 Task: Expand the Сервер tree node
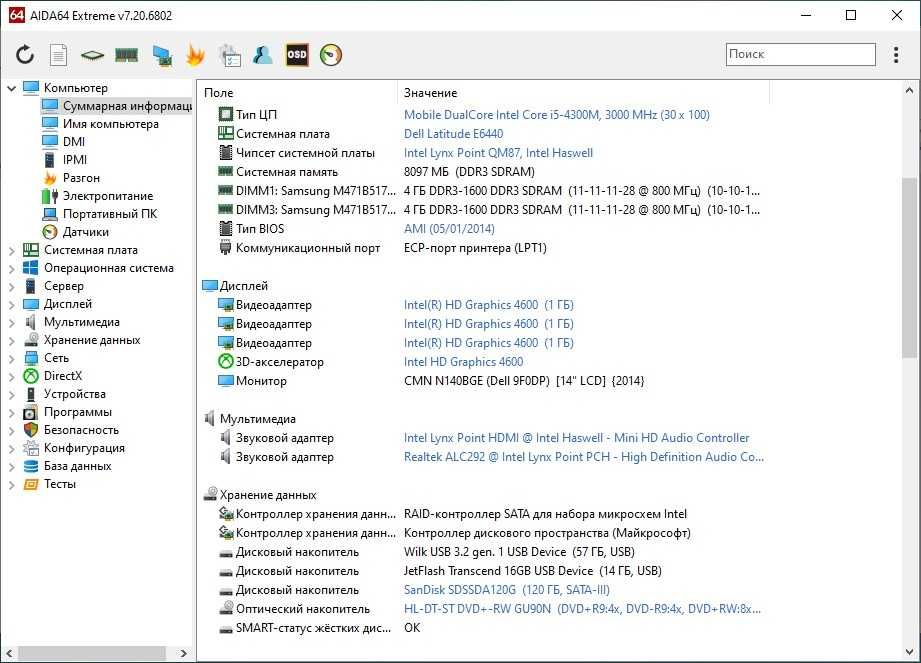[x=11, y=287]
